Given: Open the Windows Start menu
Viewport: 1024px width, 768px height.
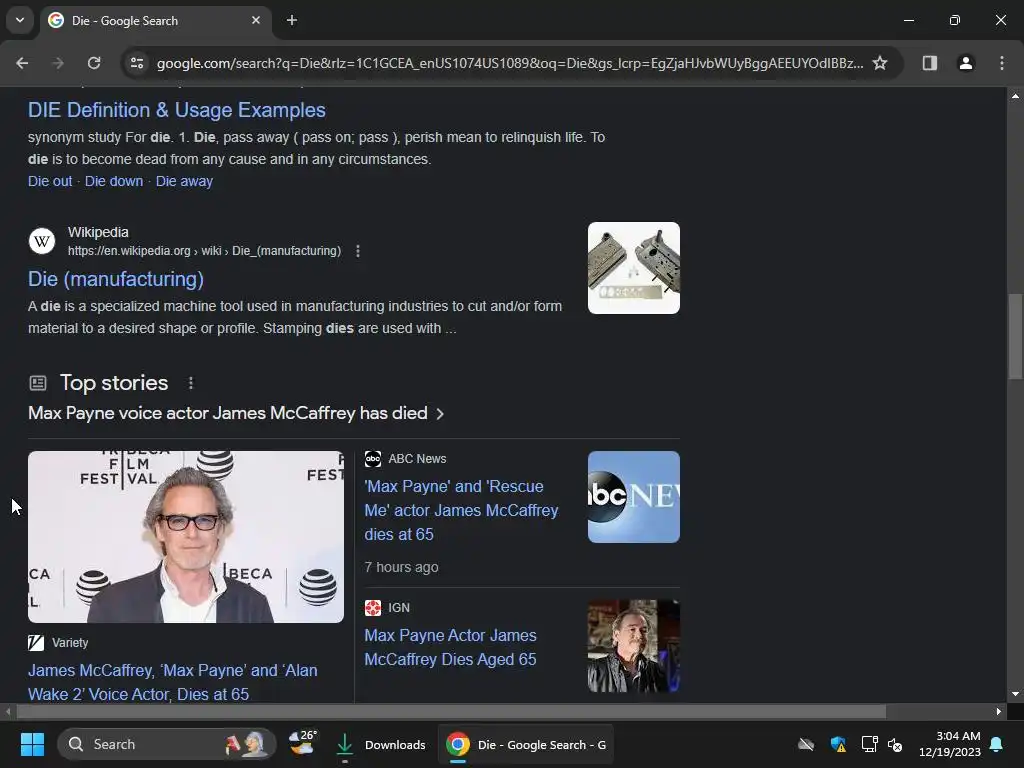Looking at the screenshot, I should coord(32,744).
